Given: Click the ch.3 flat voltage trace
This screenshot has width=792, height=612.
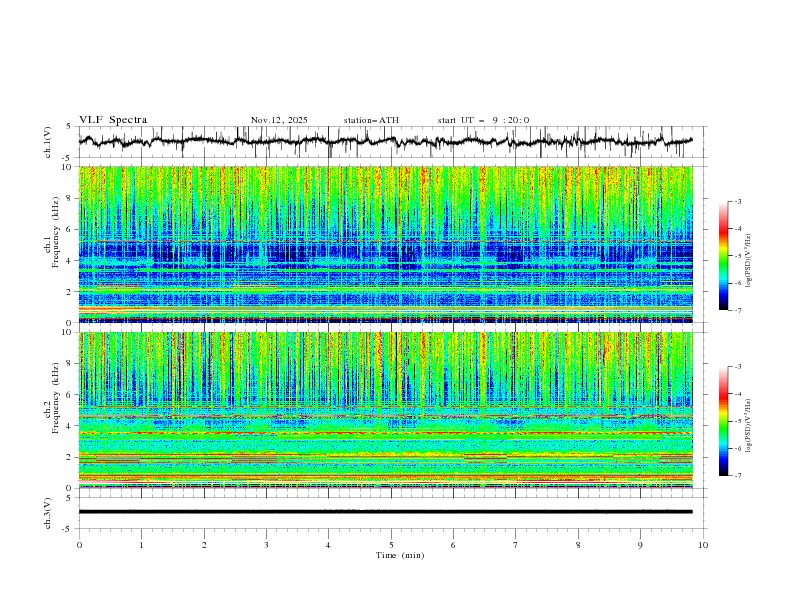Looking at the screenshot, I should (386, 512).
